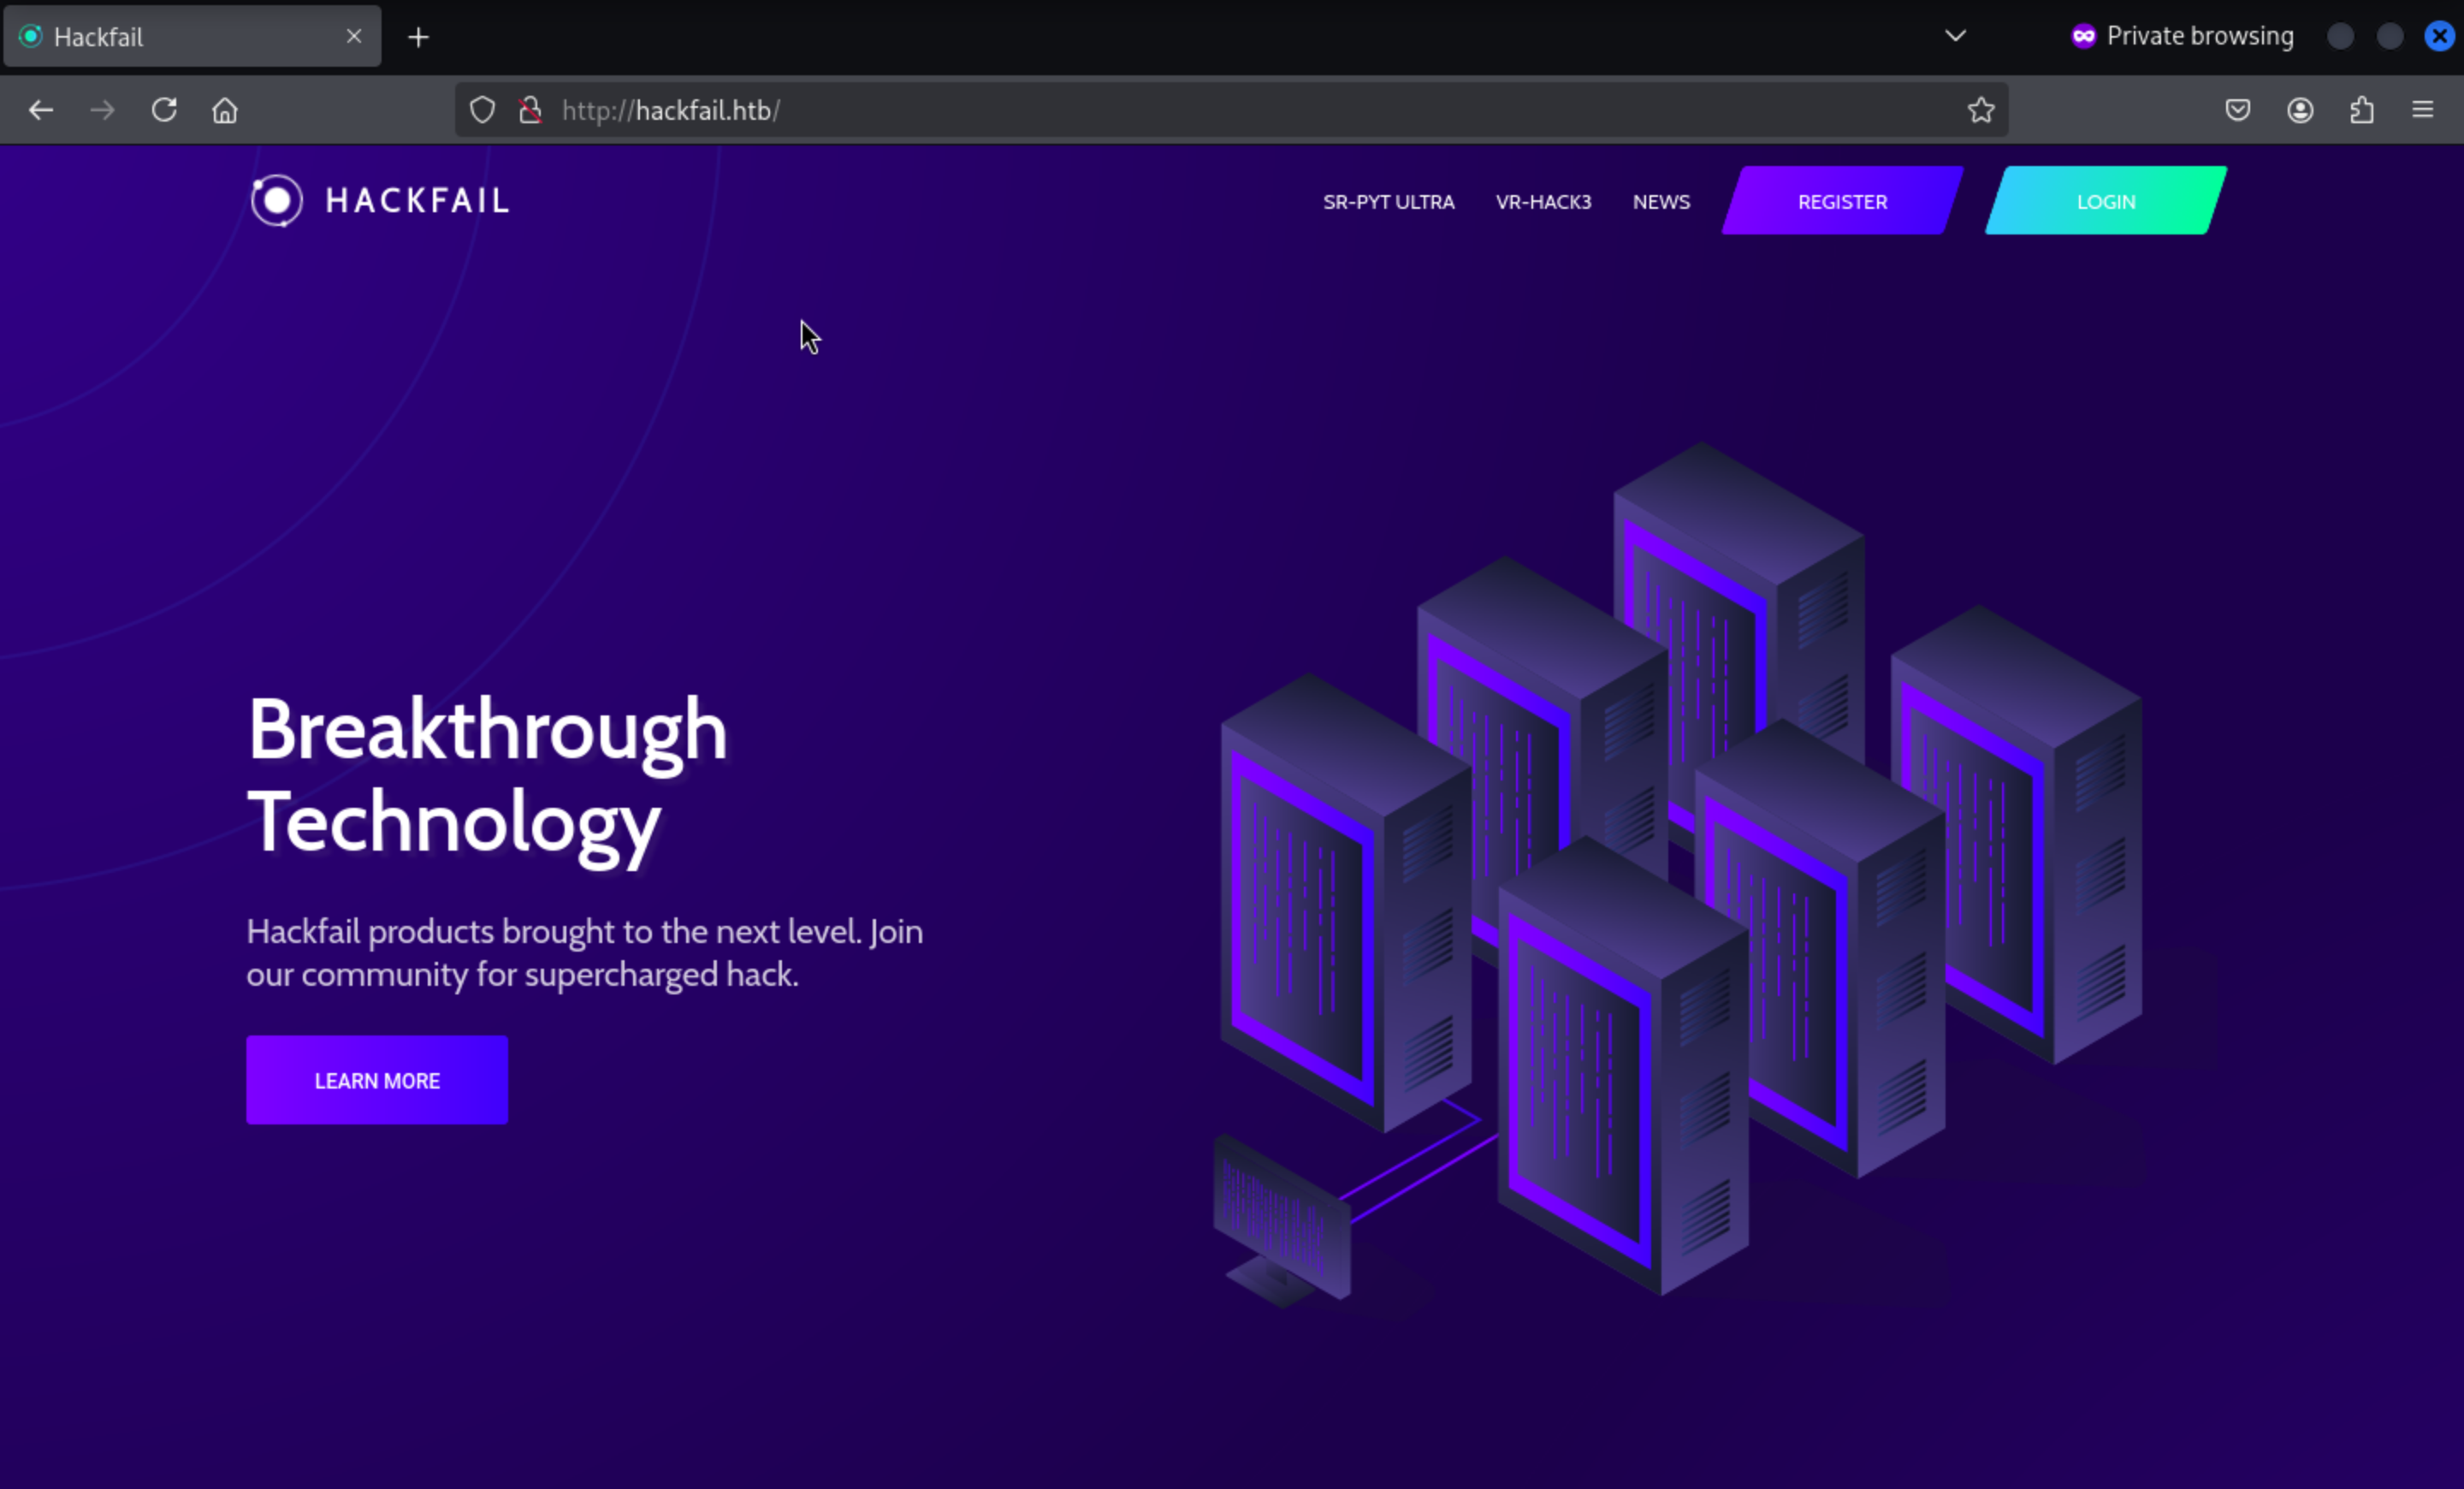Click the server racks illustration
Viewport: 2464px width, 1489px height.
point(1677,875)
